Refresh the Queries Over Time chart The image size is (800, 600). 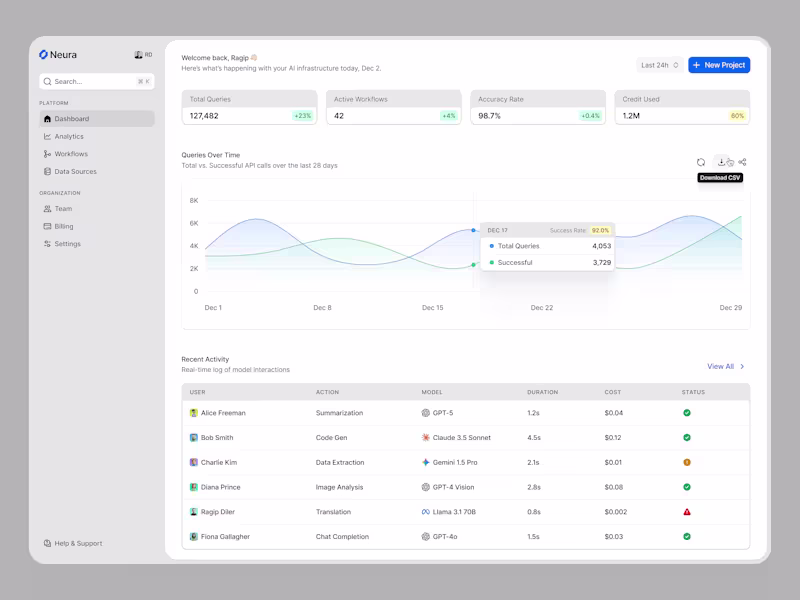coord(700,160)
